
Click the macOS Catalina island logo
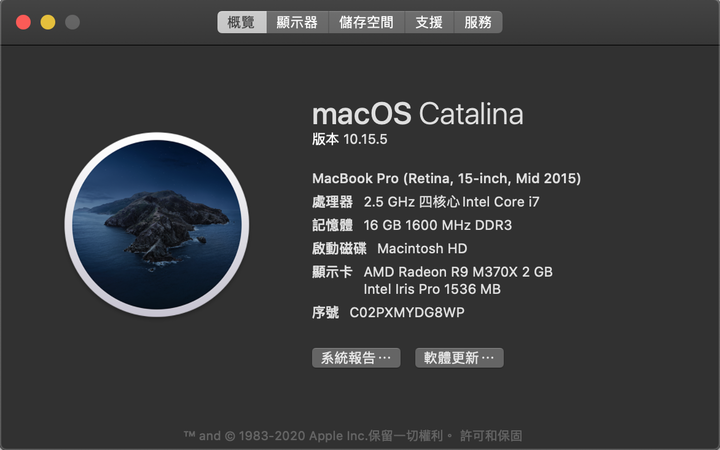[x=157, y=225]
